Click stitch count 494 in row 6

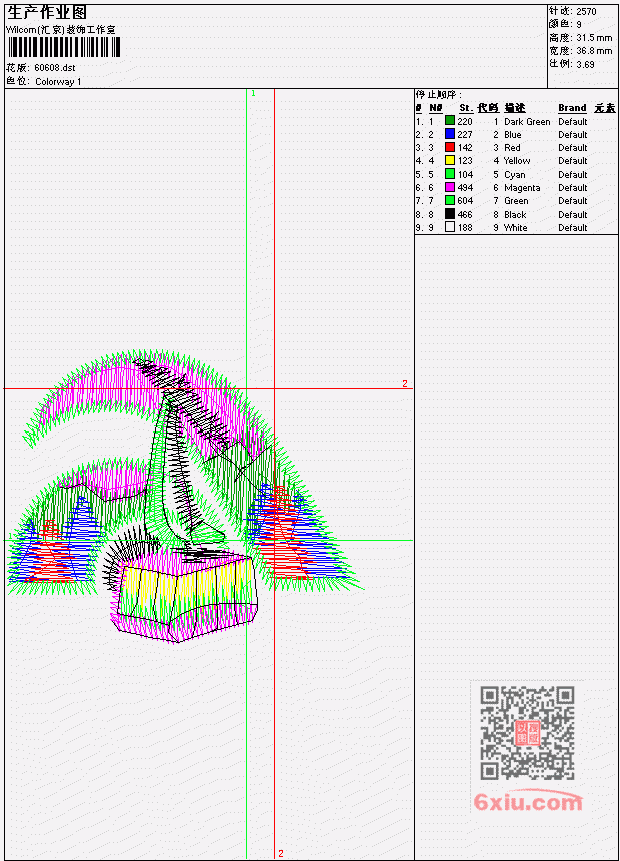(465, 188)
